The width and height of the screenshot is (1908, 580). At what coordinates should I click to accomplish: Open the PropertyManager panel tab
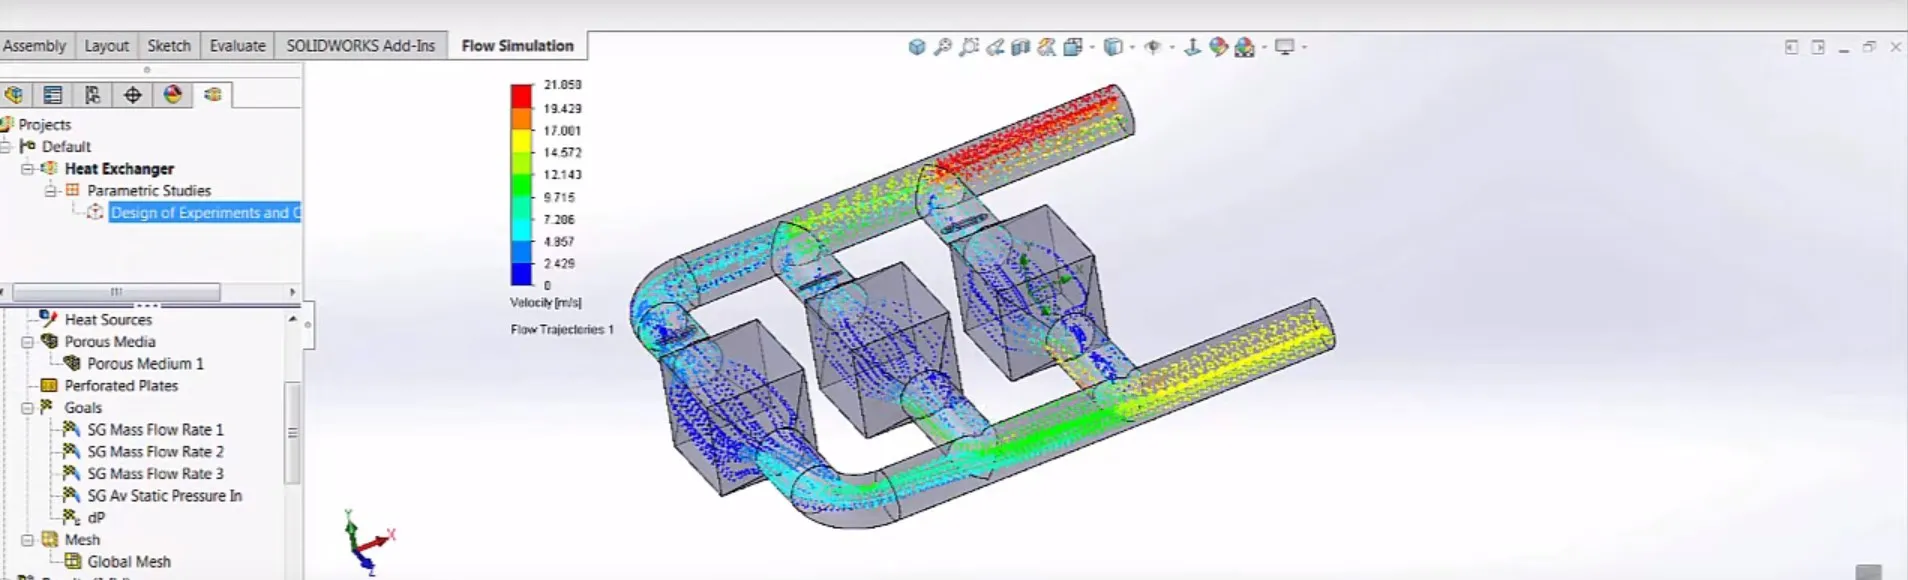pyautogui.click(x=53, y=95)
